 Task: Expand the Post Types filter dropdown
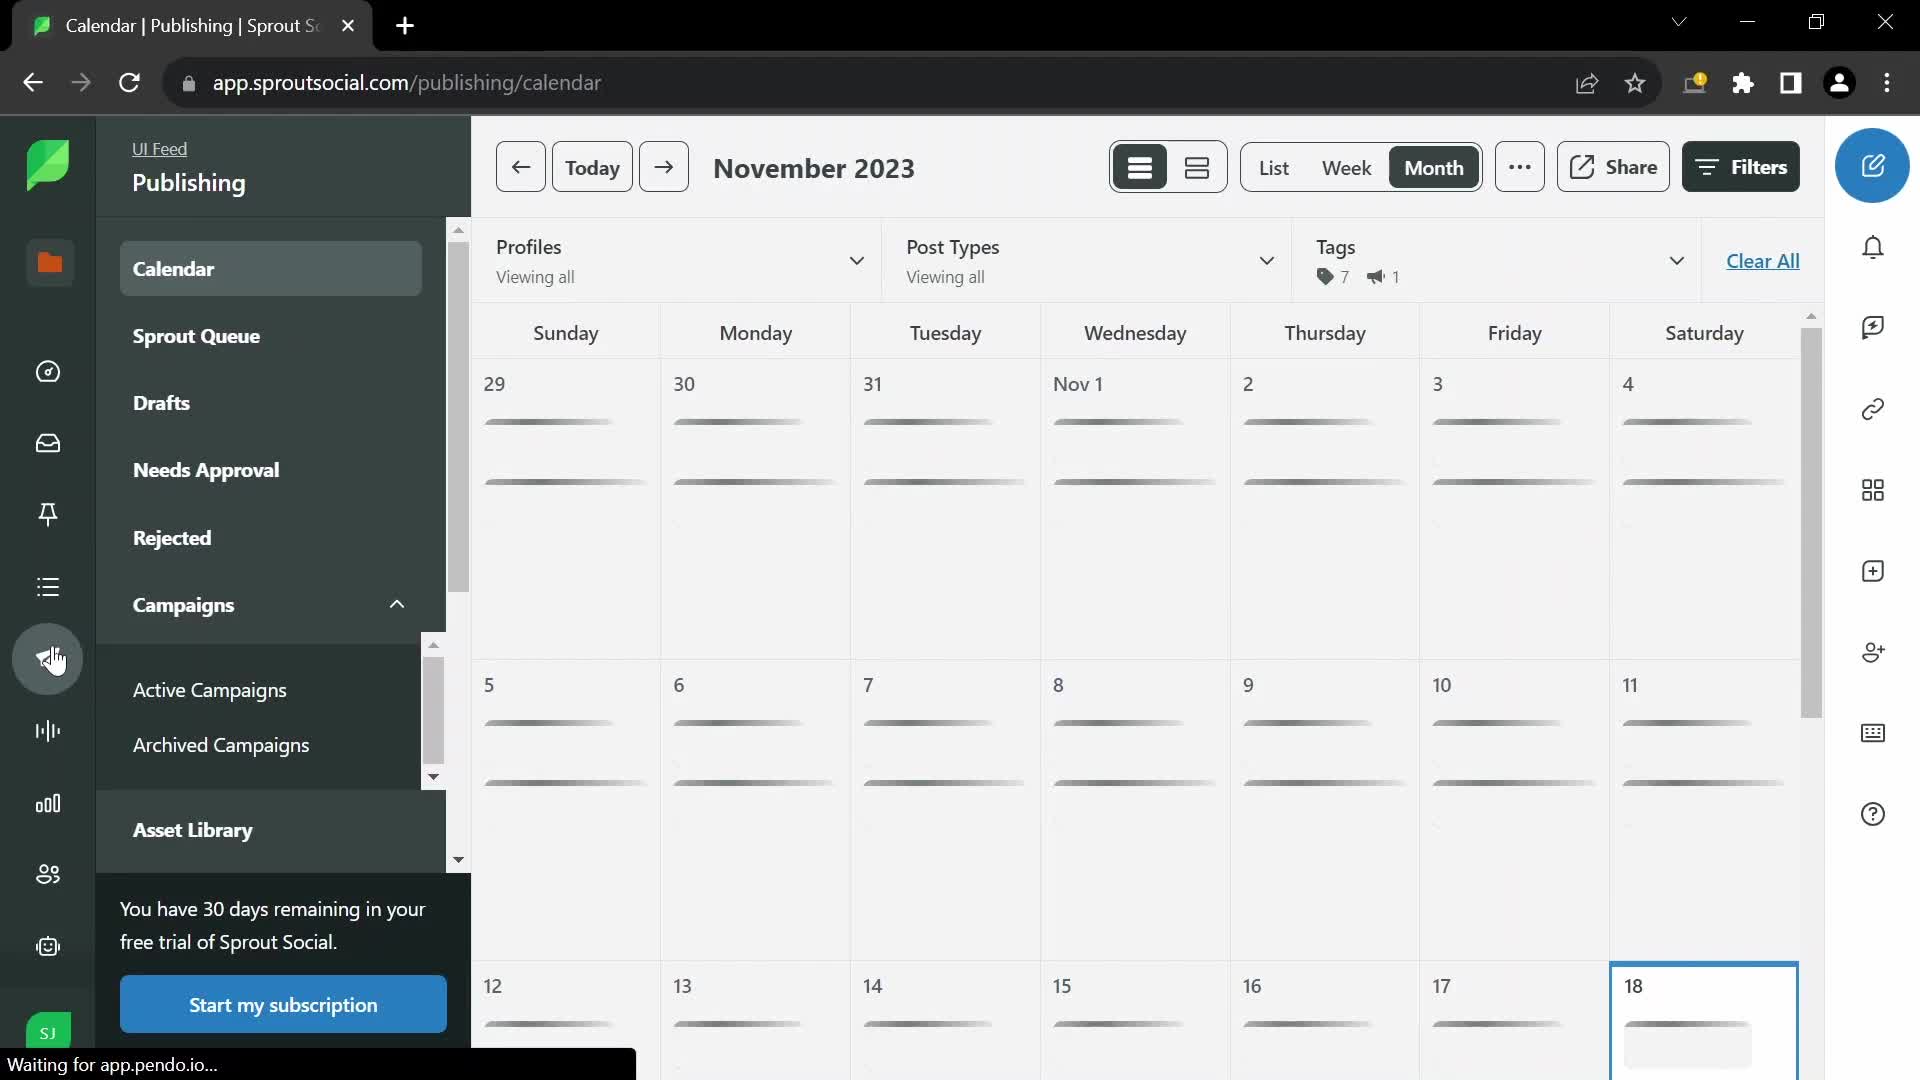[1266, 261]
